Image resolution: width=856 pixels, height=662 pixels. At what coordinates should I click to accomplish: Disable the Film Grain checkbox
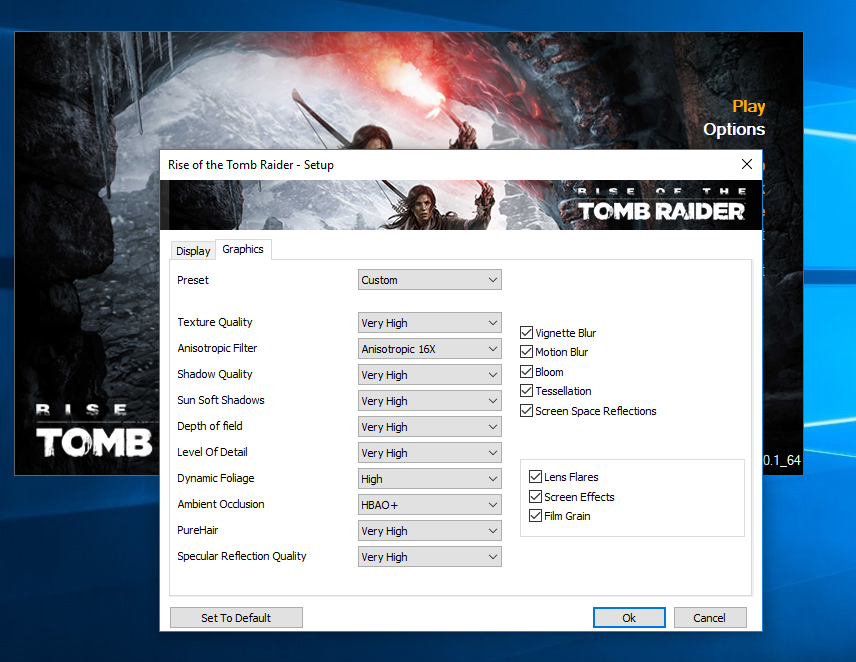[x=536, y=516]
